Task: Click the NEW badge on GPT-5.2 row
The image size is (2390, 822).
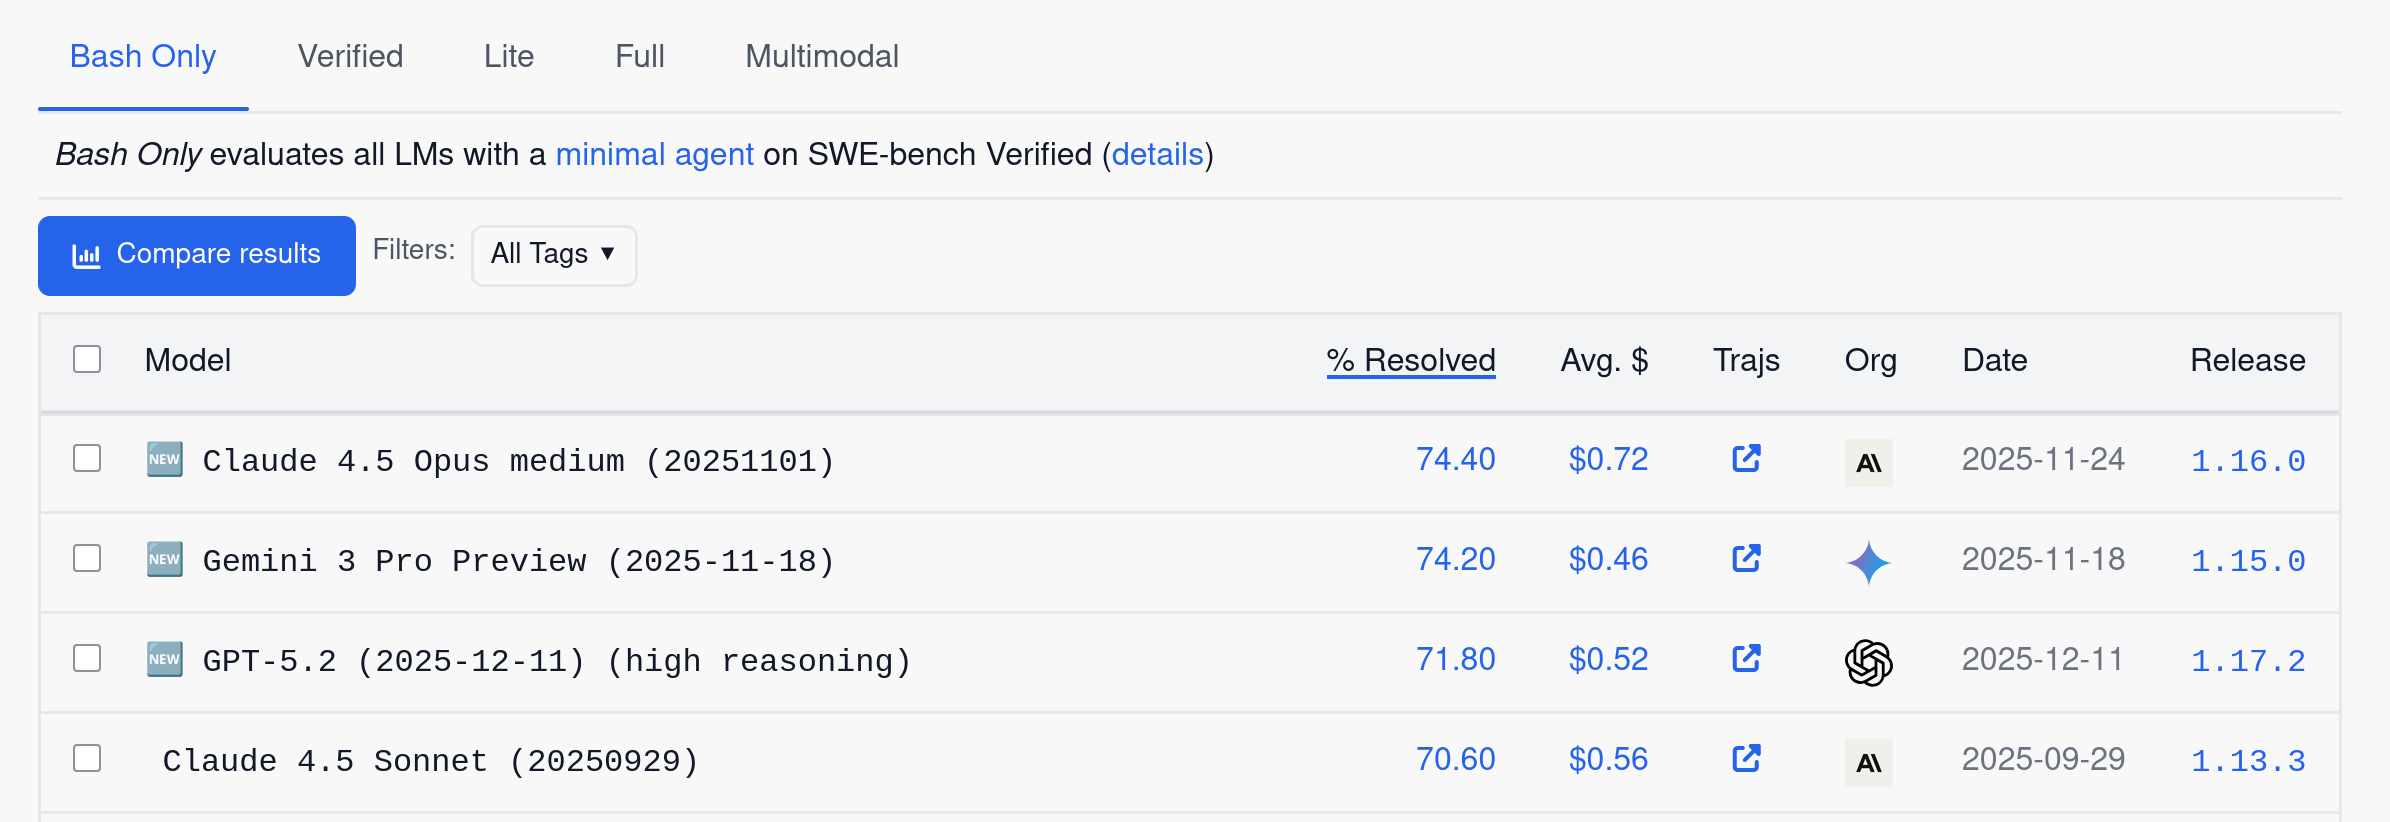Action: click(x=163, y=659)
